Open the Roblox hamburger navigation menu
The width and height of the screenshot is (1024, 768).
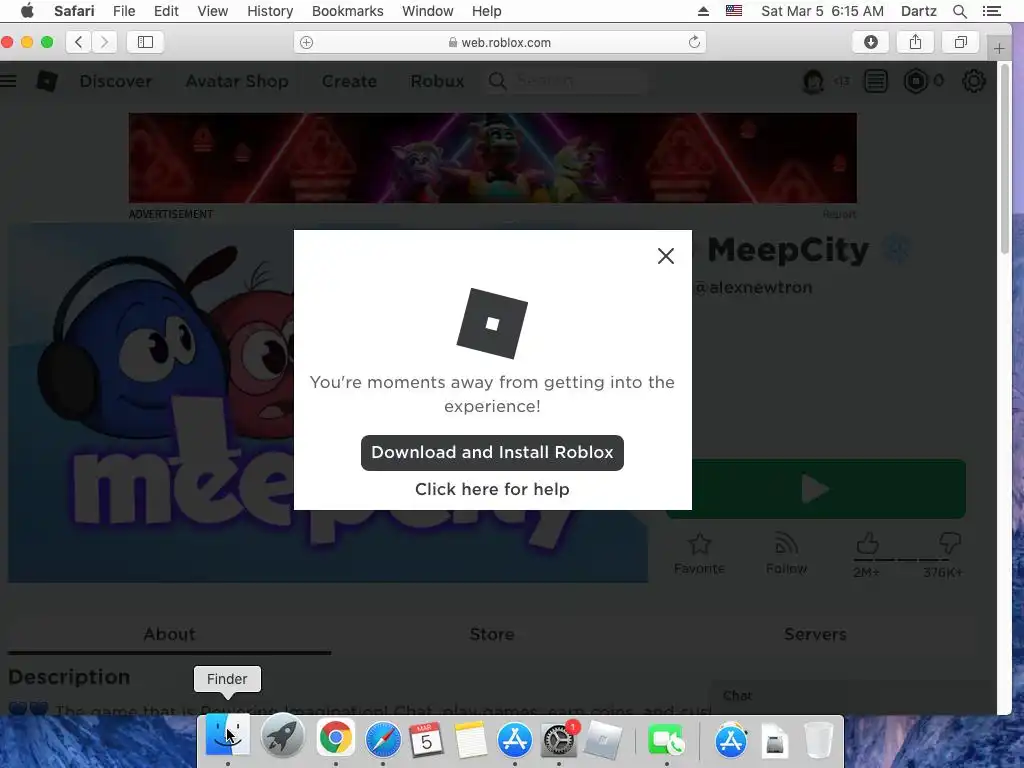(8, 81)
